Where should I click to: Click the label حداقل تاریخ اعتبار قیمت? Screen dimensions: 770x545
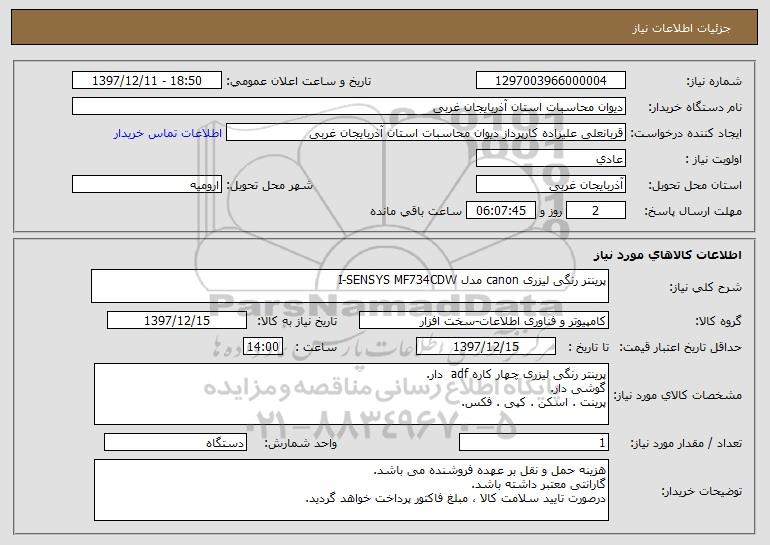click(x=680, y=348)
